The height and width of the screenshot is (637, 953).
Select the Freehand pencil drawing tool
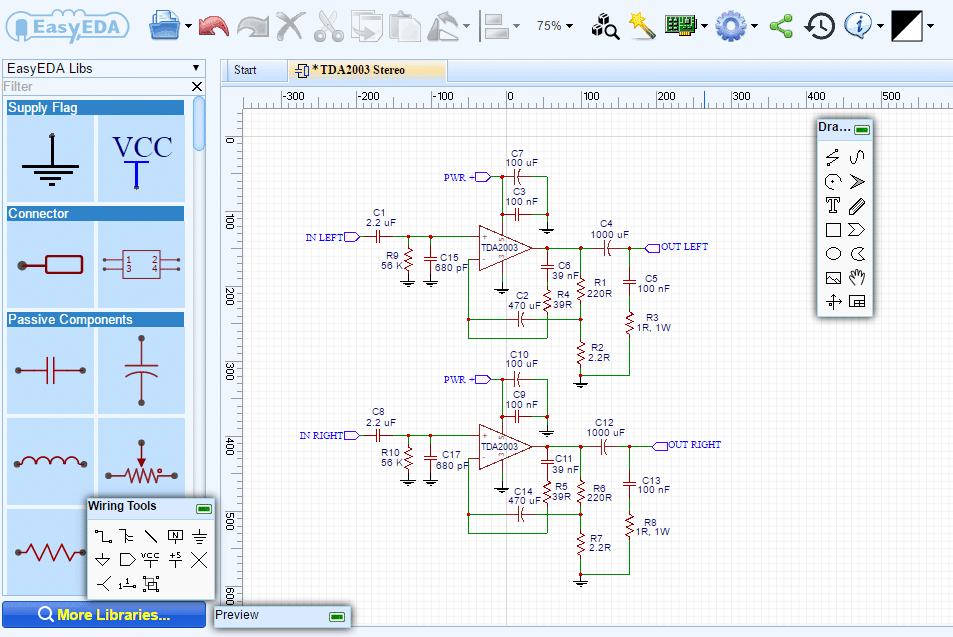coord(857,205)
